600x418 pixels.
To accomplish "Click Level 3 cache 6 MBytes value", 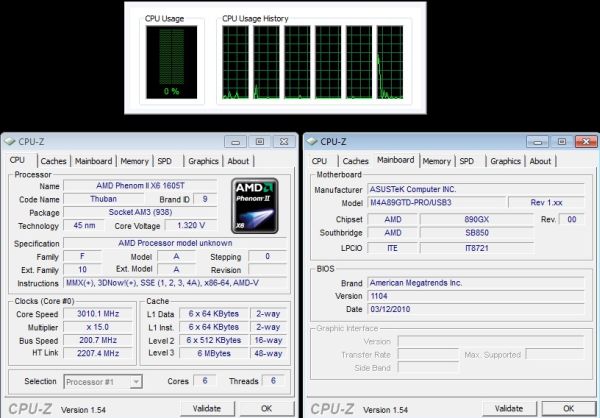I will tap(214, 353).
